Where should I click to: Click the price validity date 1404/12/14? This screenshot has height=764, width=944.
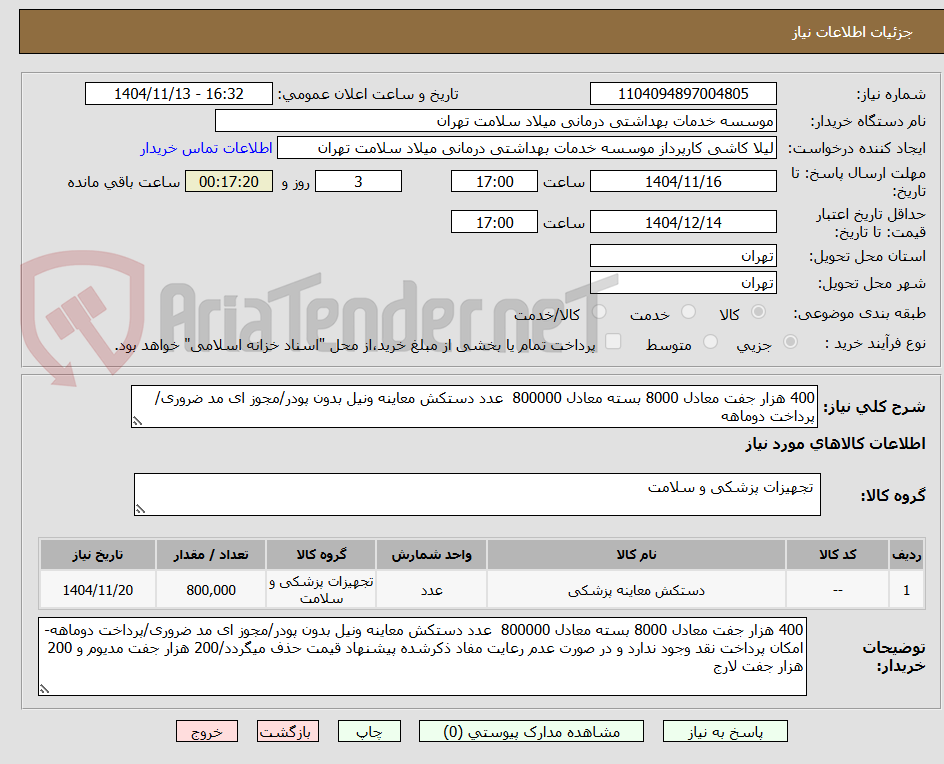coord(683,222)
